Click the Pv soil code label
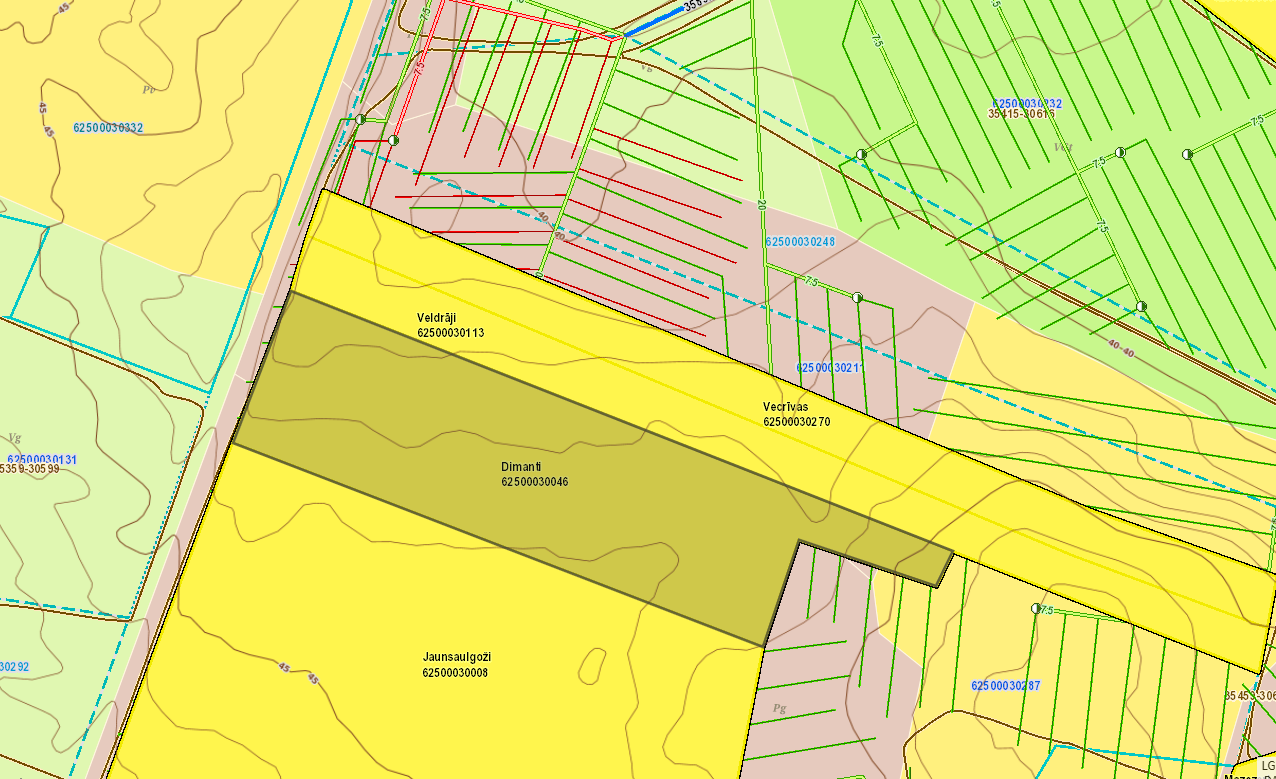Viewport: 1276px width, 779px height. [149, 89]
